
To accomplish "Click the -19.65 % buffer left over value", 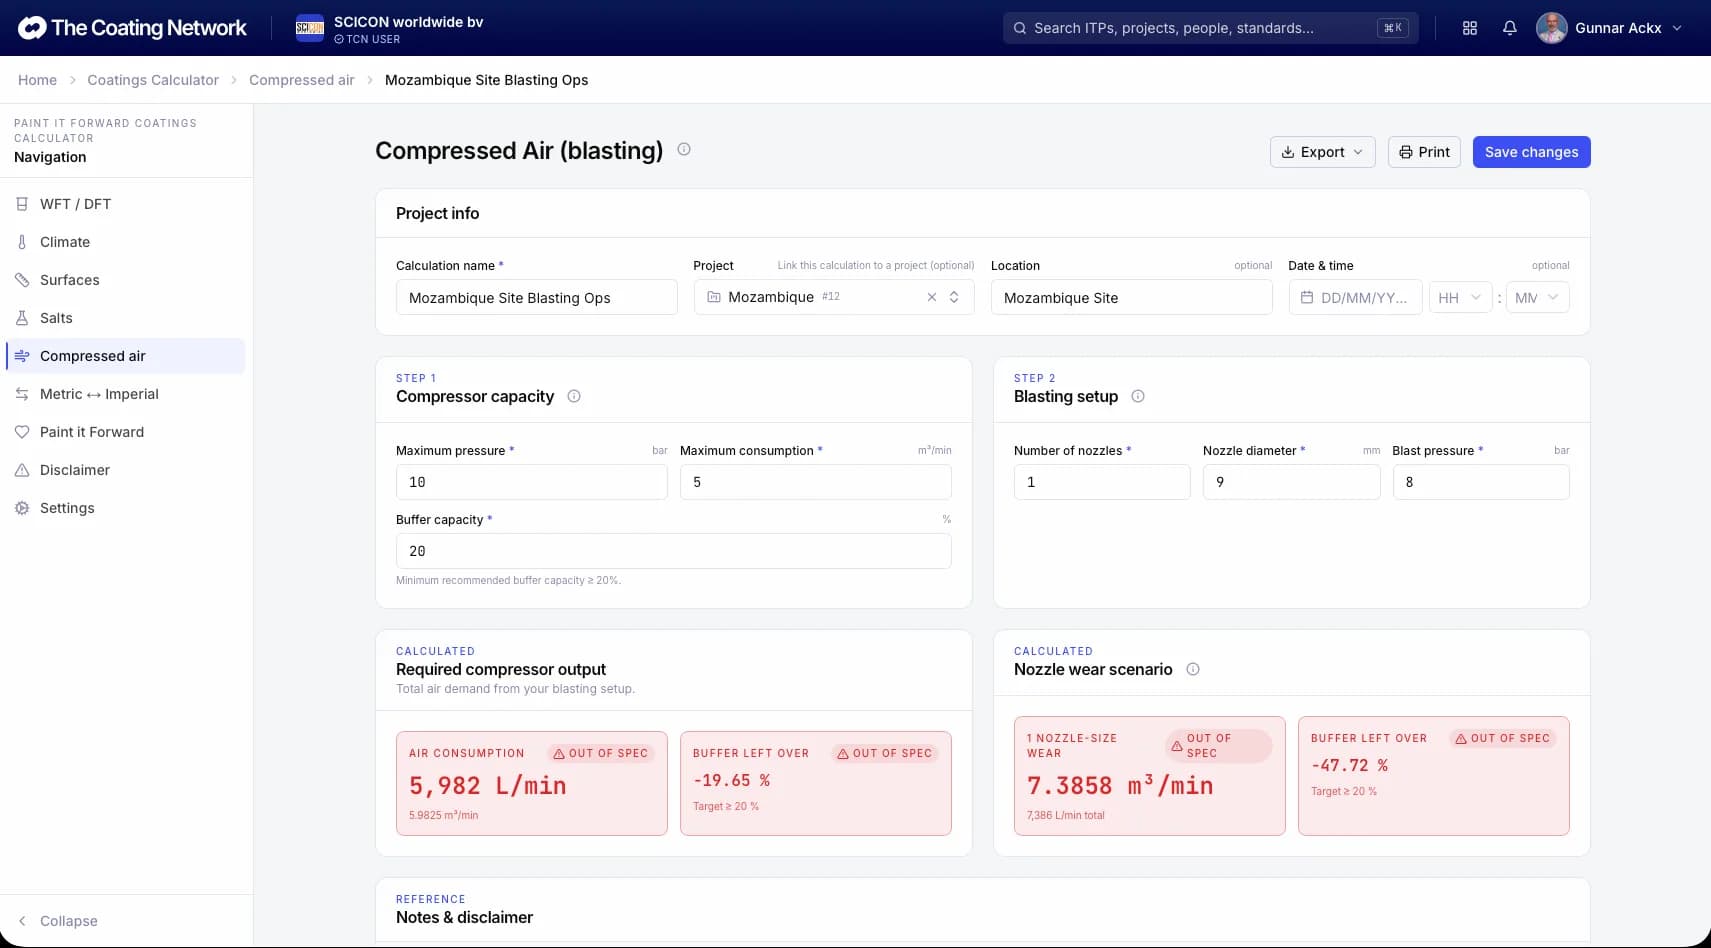I will (731, 780).
